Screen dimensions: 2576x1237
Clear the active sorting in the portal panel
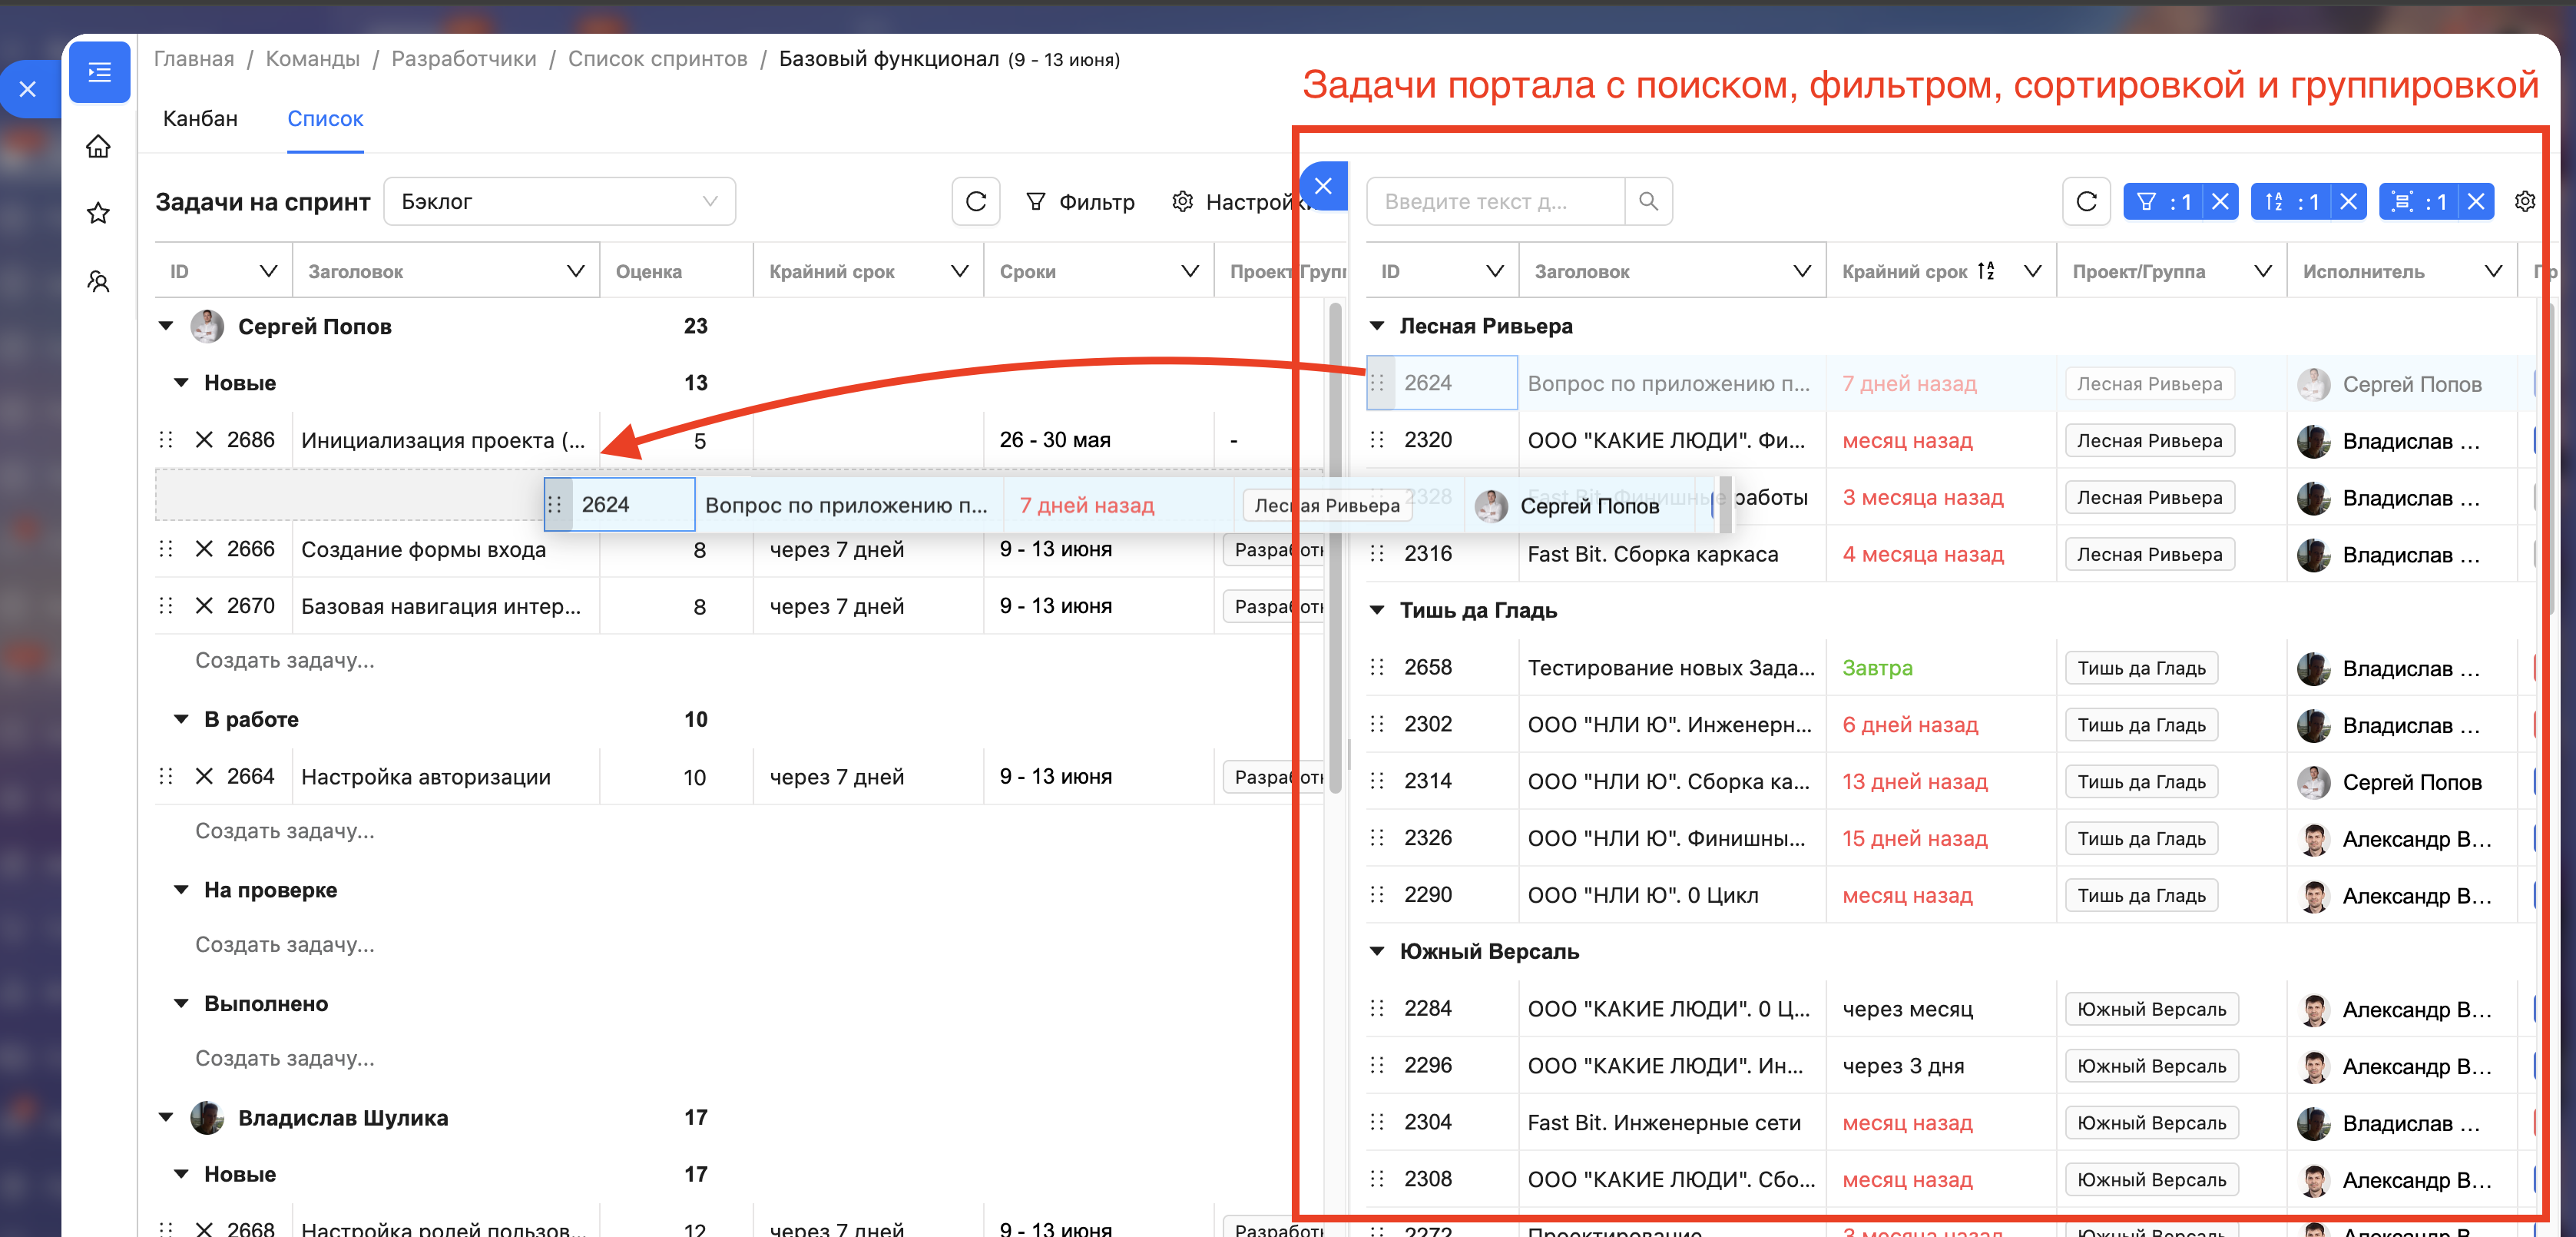pos(2348,202)
